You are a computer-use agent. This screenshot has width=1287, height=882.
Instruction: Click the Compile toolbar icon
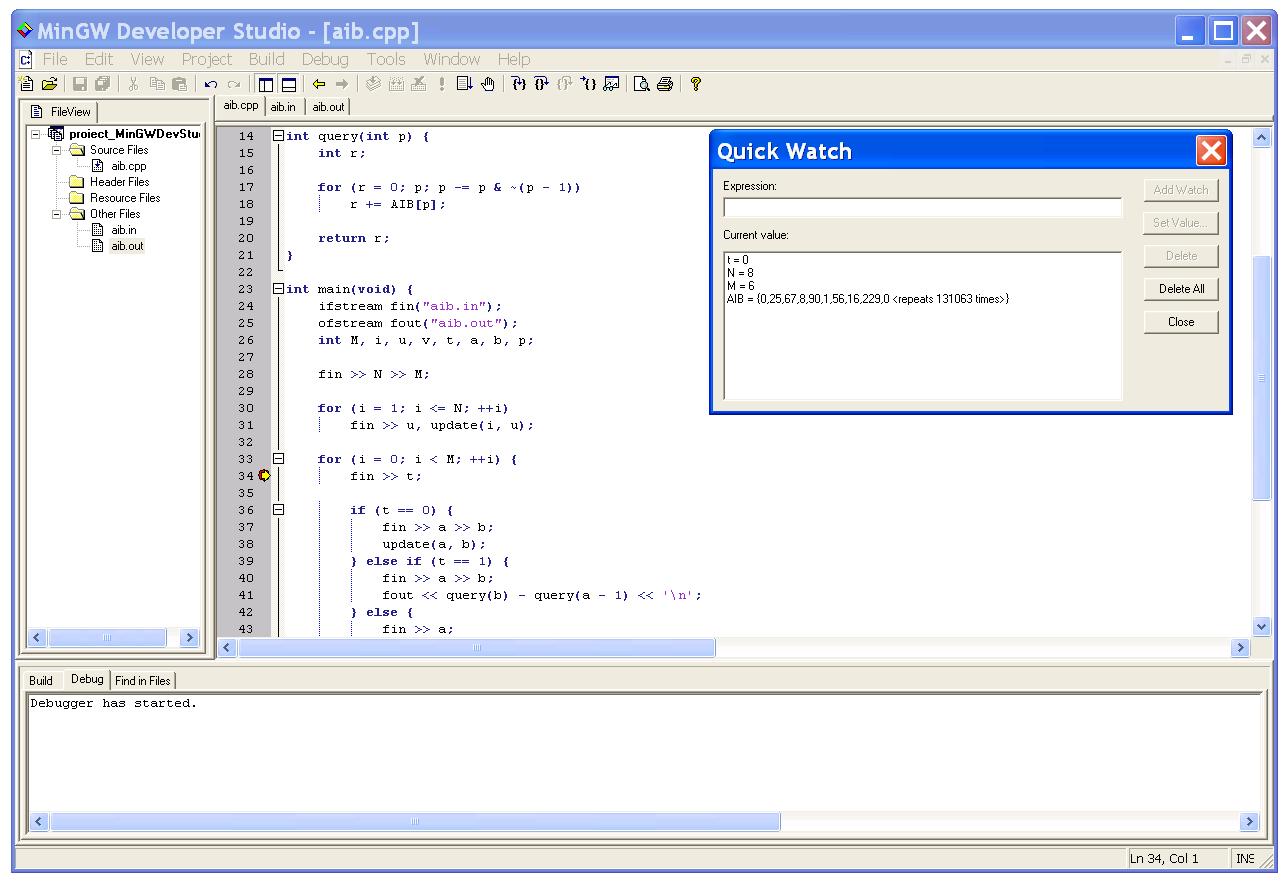click(373, 85)
